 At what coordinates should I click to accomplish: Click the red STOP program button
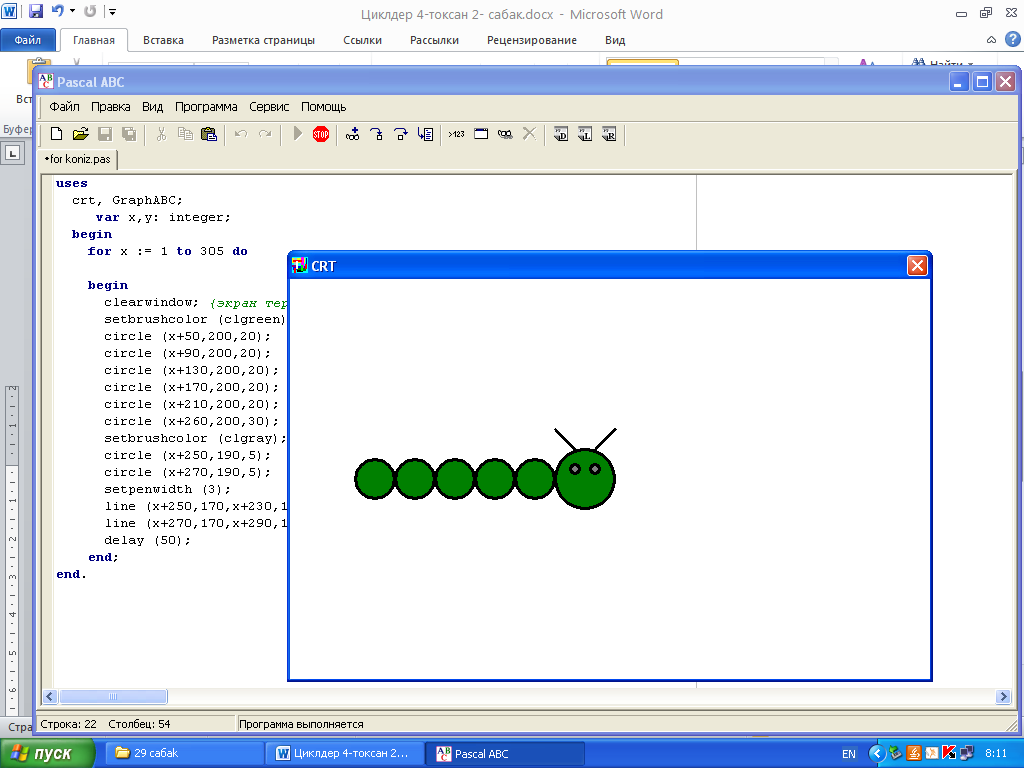[x=321, y=134]
